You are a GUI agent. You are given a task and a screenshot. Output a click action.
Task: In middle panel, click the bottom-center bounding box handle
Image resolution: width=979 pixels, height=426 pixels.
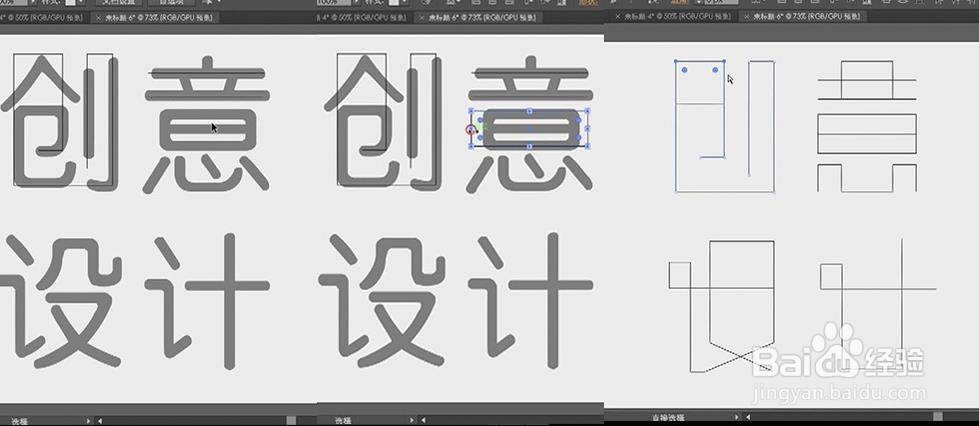click(x=529, y=146)
